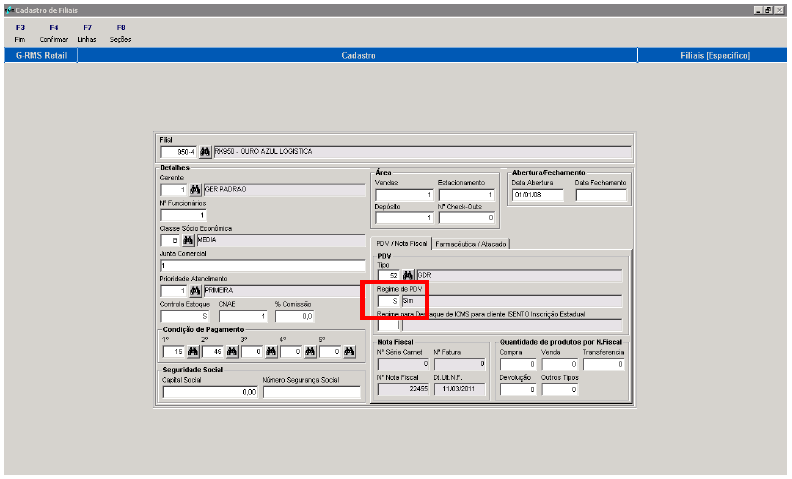
Task: Click the Data Fechamento field
Action: click(x=601, y=195)
